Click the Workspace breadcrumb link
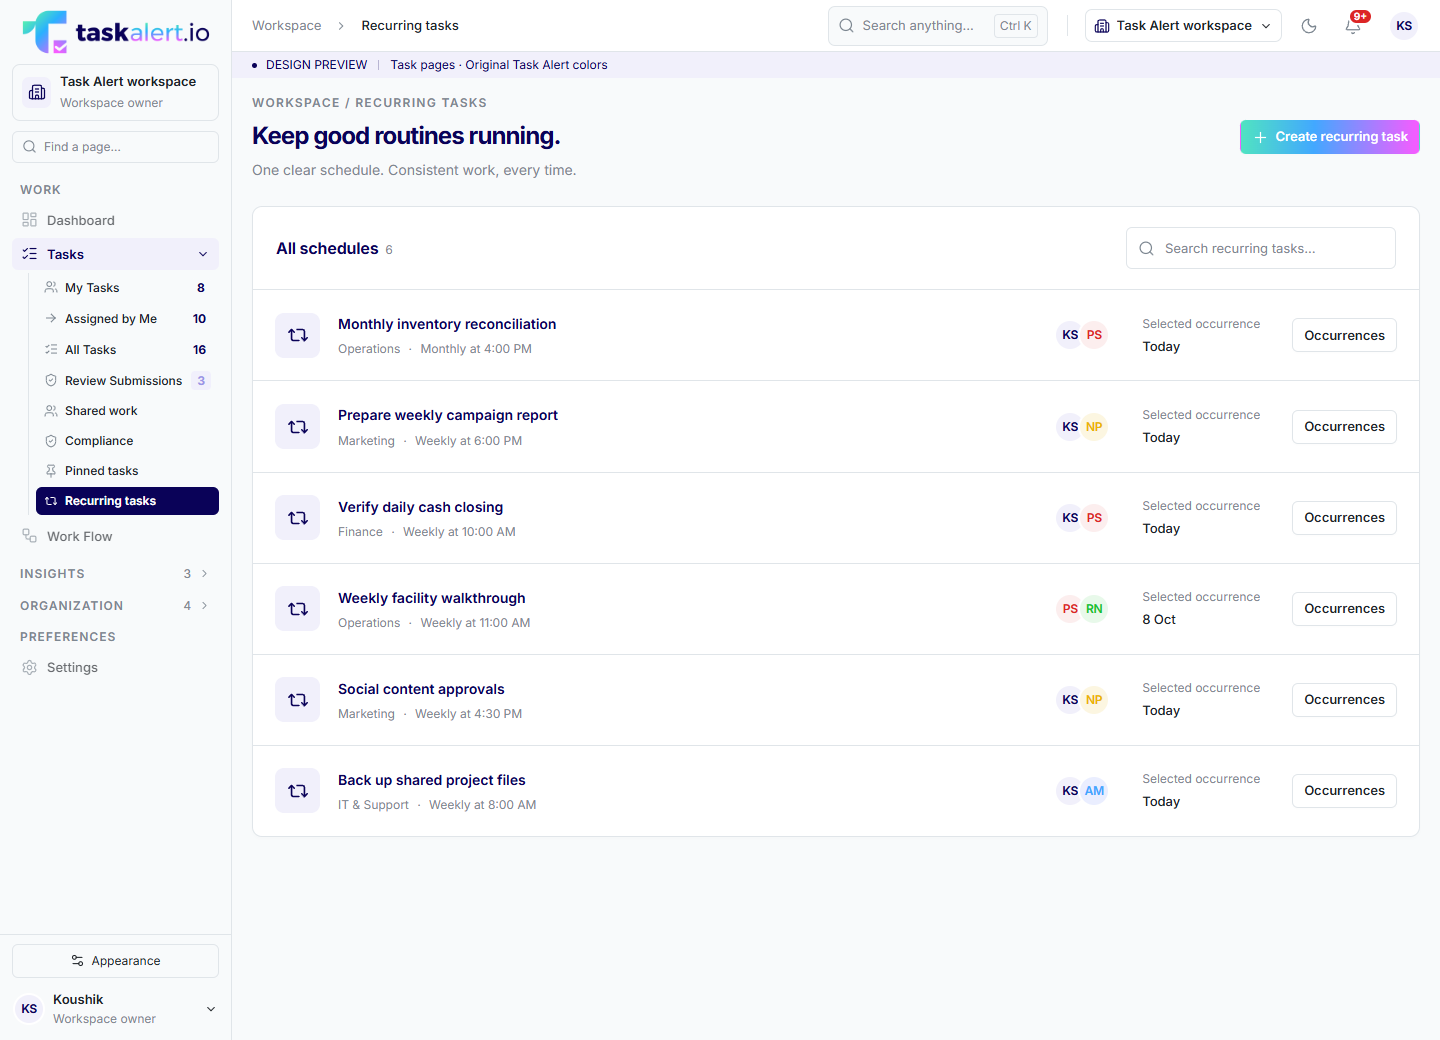Image resolution: width=1440 pixels, height=1040 pixels. click(287, 26)
